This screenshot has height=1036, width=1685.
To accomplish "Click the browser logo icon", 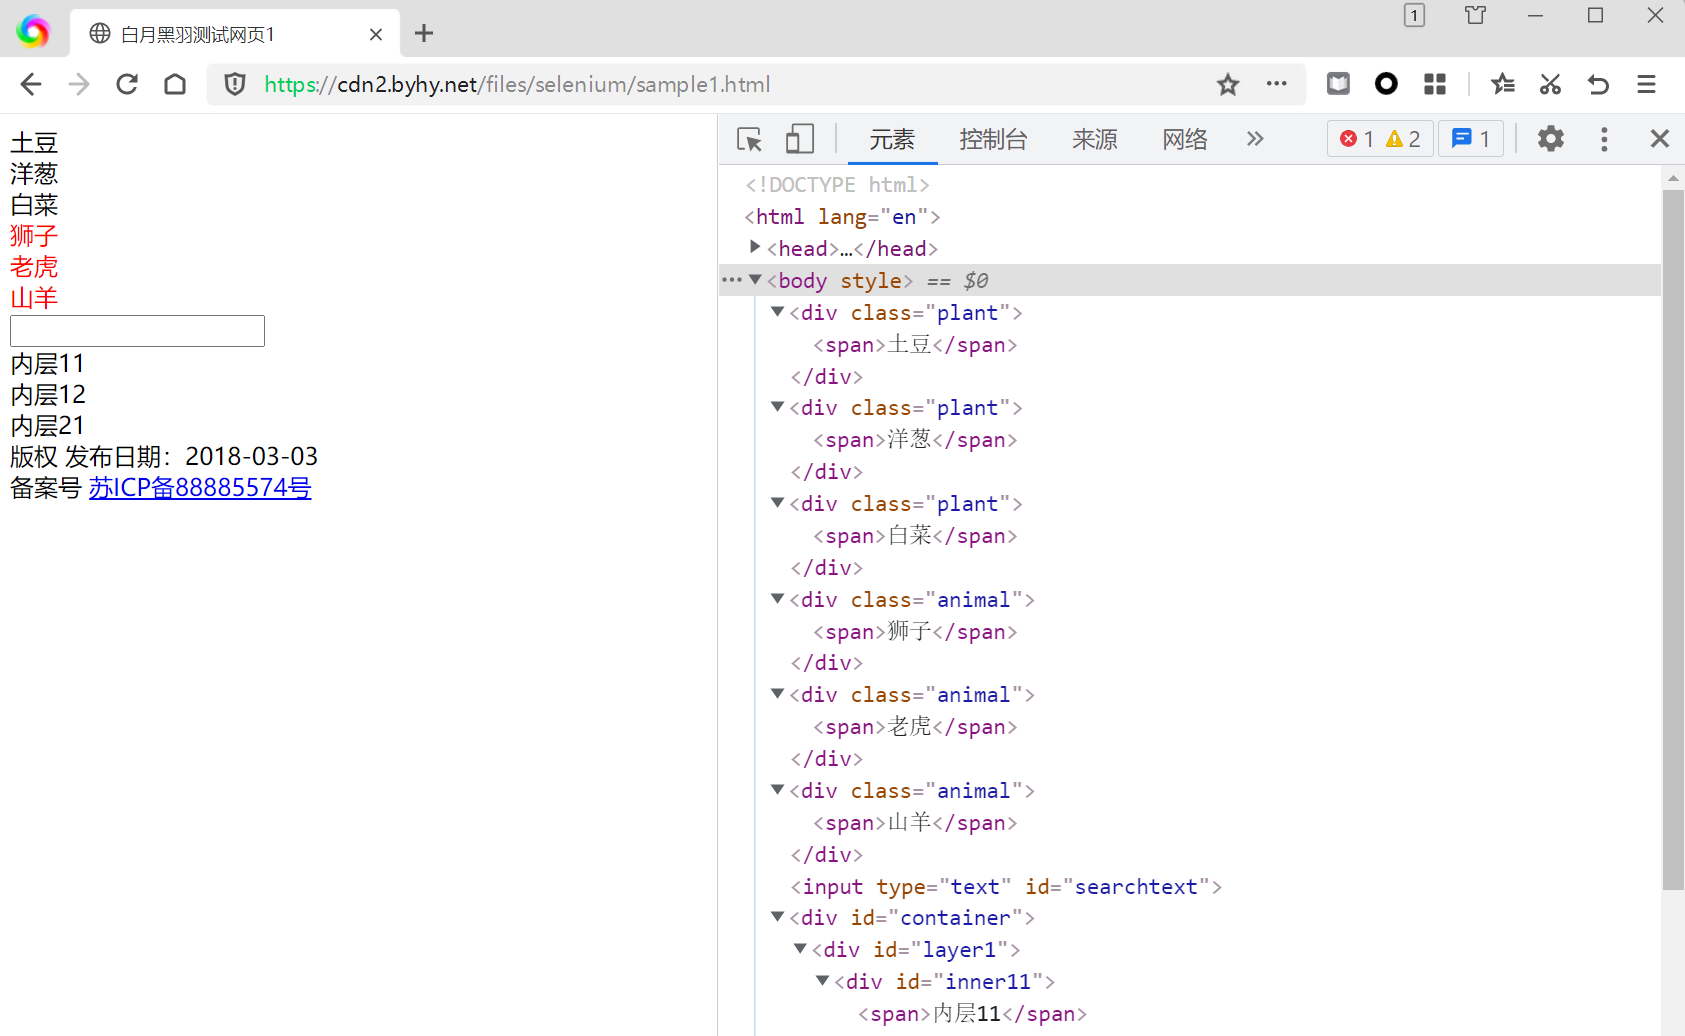I will [33, 32].
